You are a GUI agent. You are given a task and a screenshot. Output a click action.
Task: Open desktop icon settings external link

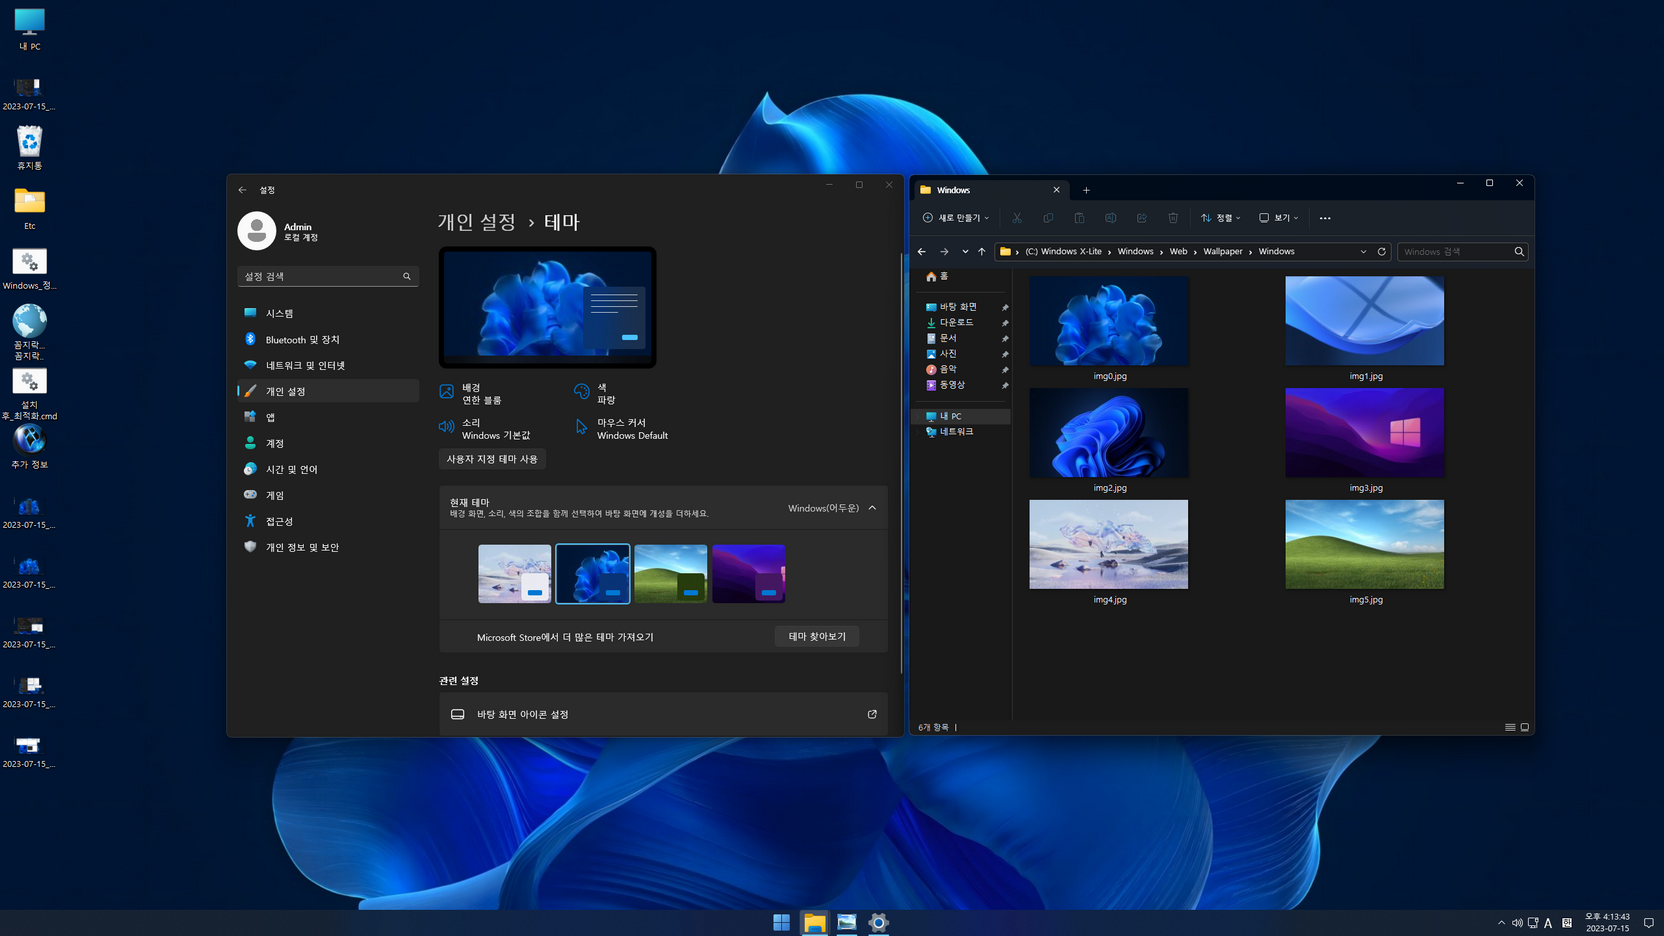[x=872, y=714]
